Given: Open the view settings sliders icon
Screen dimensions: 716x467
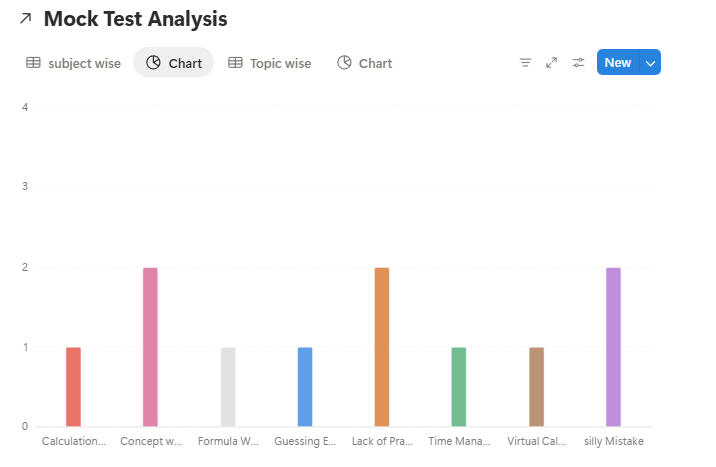Looking at the screenshot, I should [578, 63].
